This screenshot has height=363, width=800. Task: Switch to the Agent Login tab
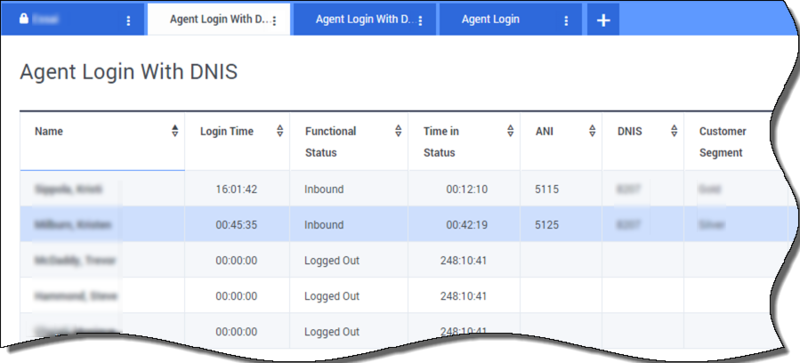tap(490, 19)
